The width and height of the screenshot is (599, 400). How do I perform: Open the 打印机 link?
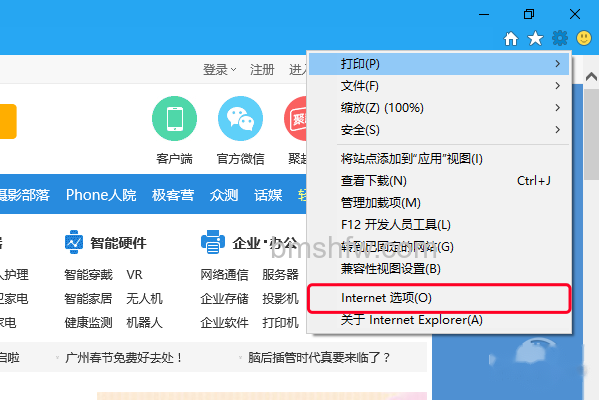[x=280, y=322]
